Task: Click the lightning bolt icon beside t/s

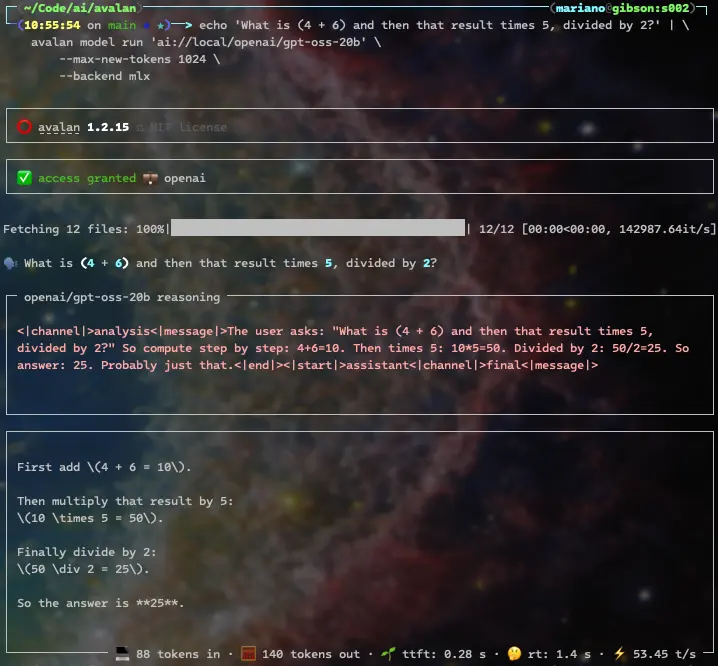Action: pos(619,654)
